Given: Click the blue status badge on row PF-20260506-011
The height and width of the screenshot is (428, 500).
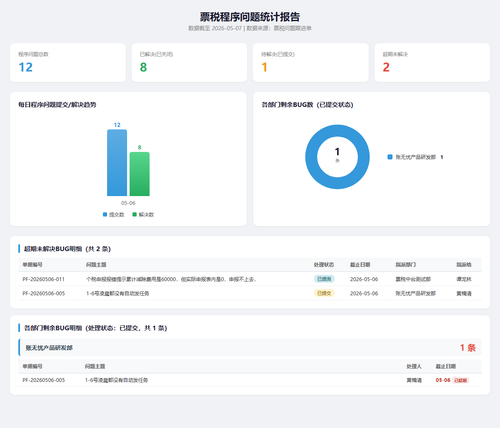Looking at the screenshot, I should click(x=324, y=279).
